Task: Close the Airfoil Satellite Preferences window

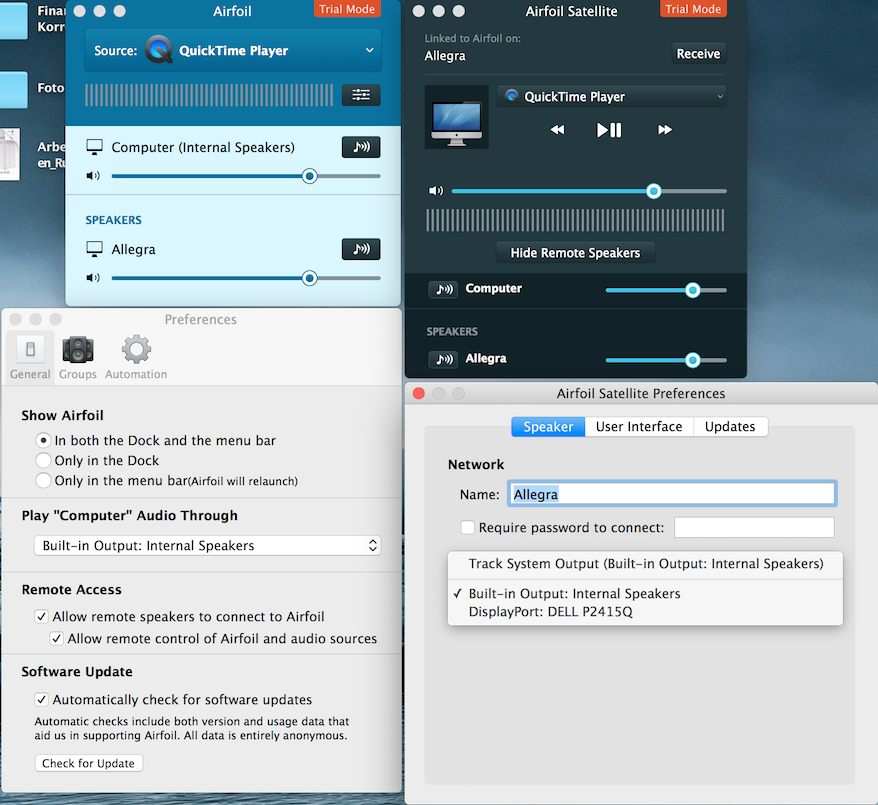Action: pos(418,394)
